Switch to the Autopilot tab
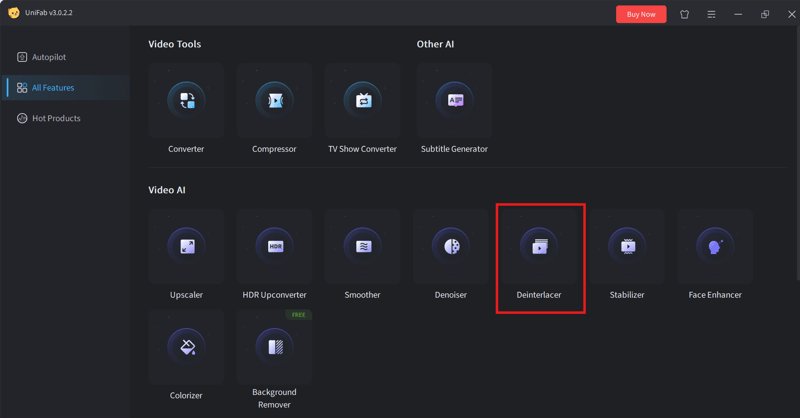The height and width of the screenshot is (418, 800). tap(48, 57)
